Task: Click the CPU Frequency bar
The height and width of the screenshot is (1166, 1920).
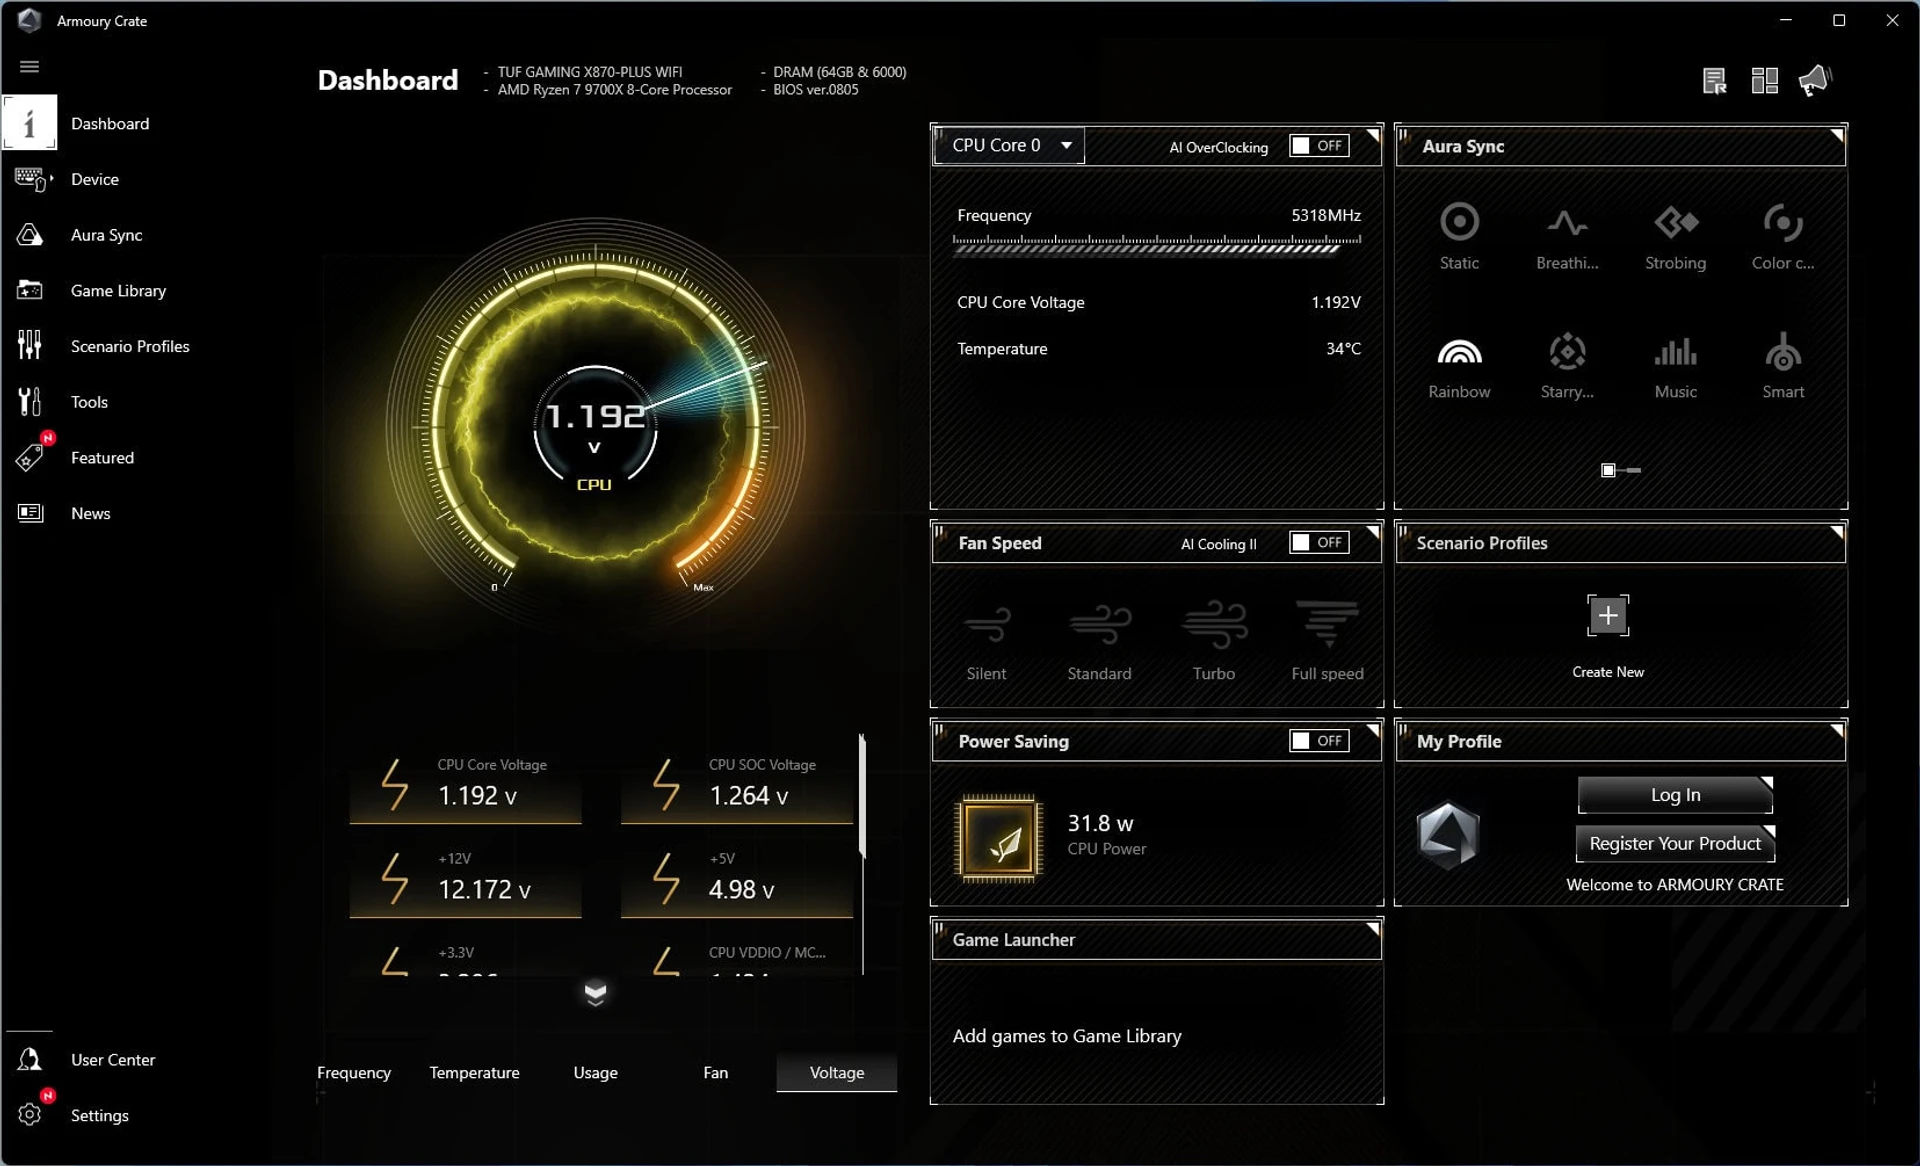Action: point(1157,244)
